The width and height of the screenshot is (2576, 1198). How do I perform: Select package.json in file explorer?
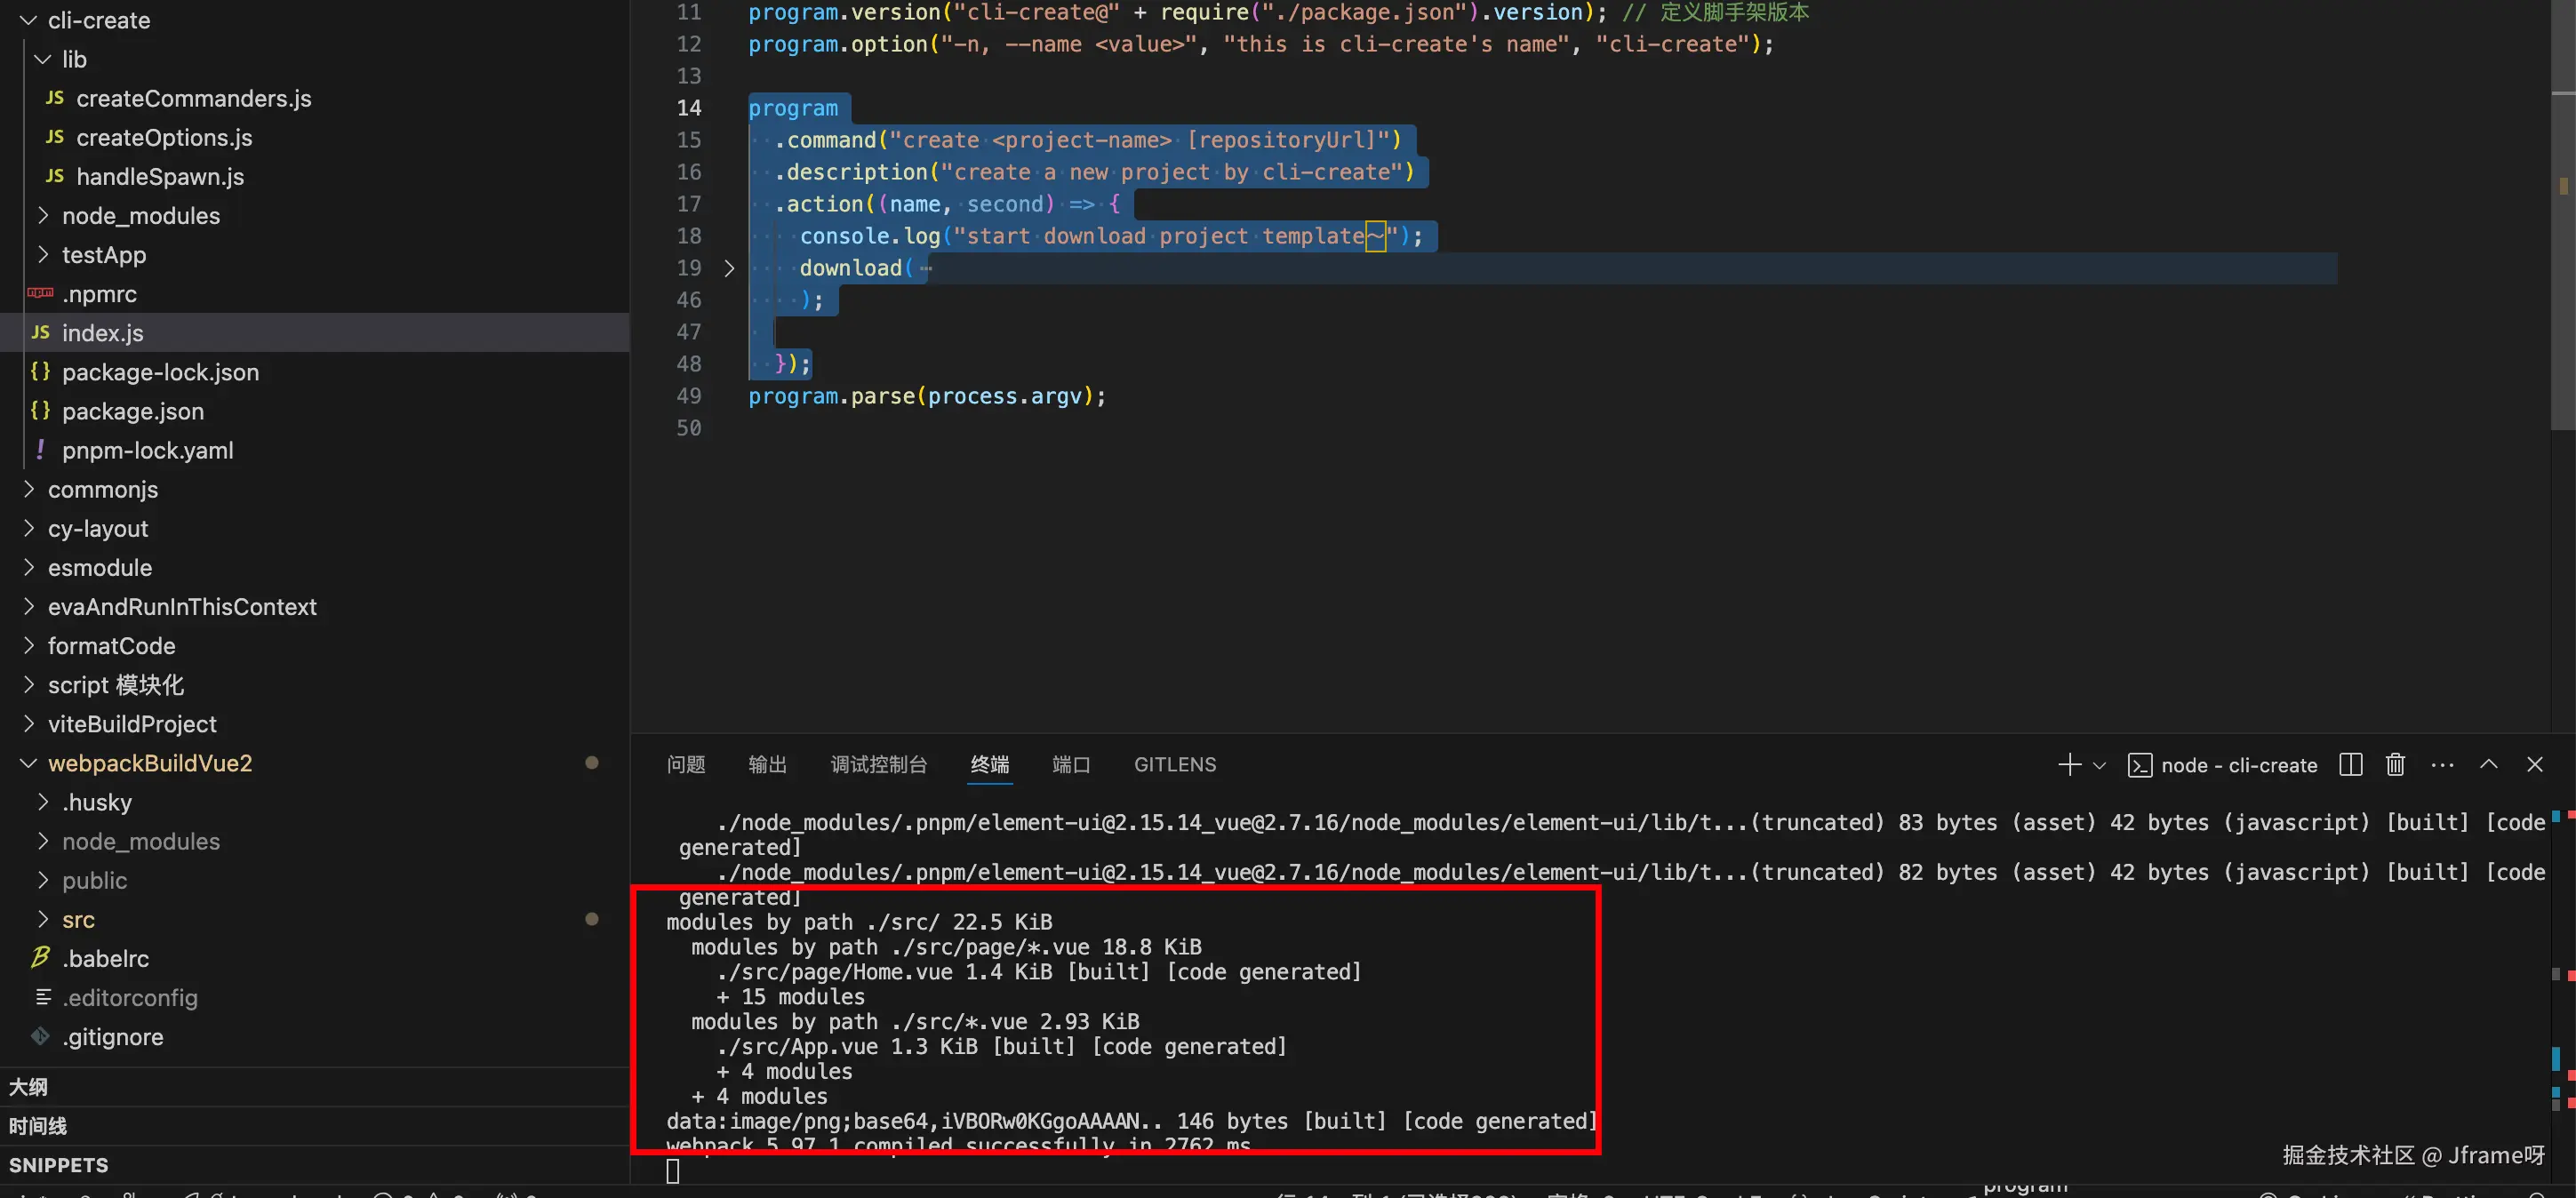tap(132, 411)
